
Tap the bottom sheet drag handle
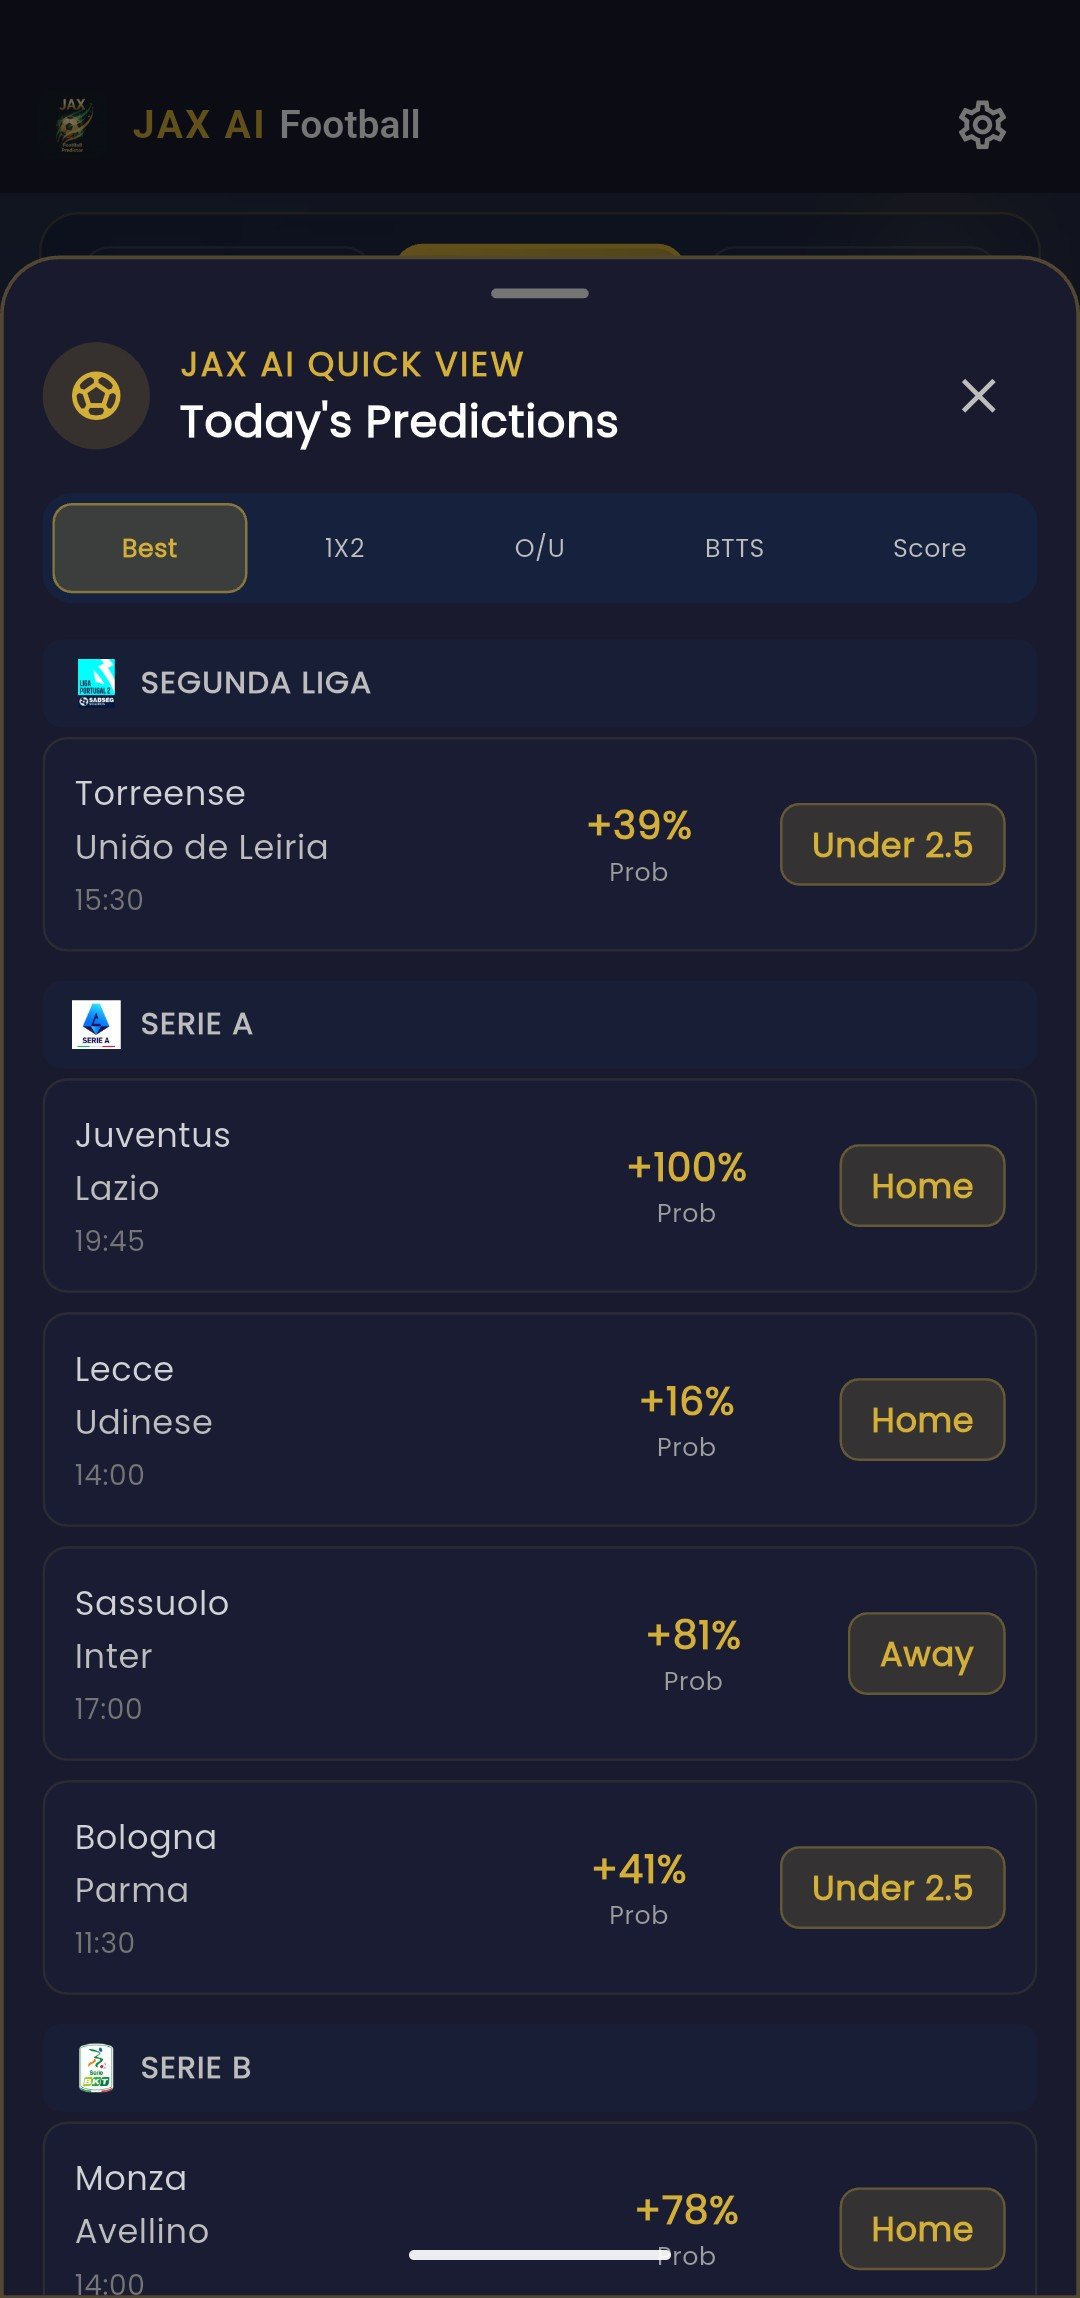(x=540, y=293)
